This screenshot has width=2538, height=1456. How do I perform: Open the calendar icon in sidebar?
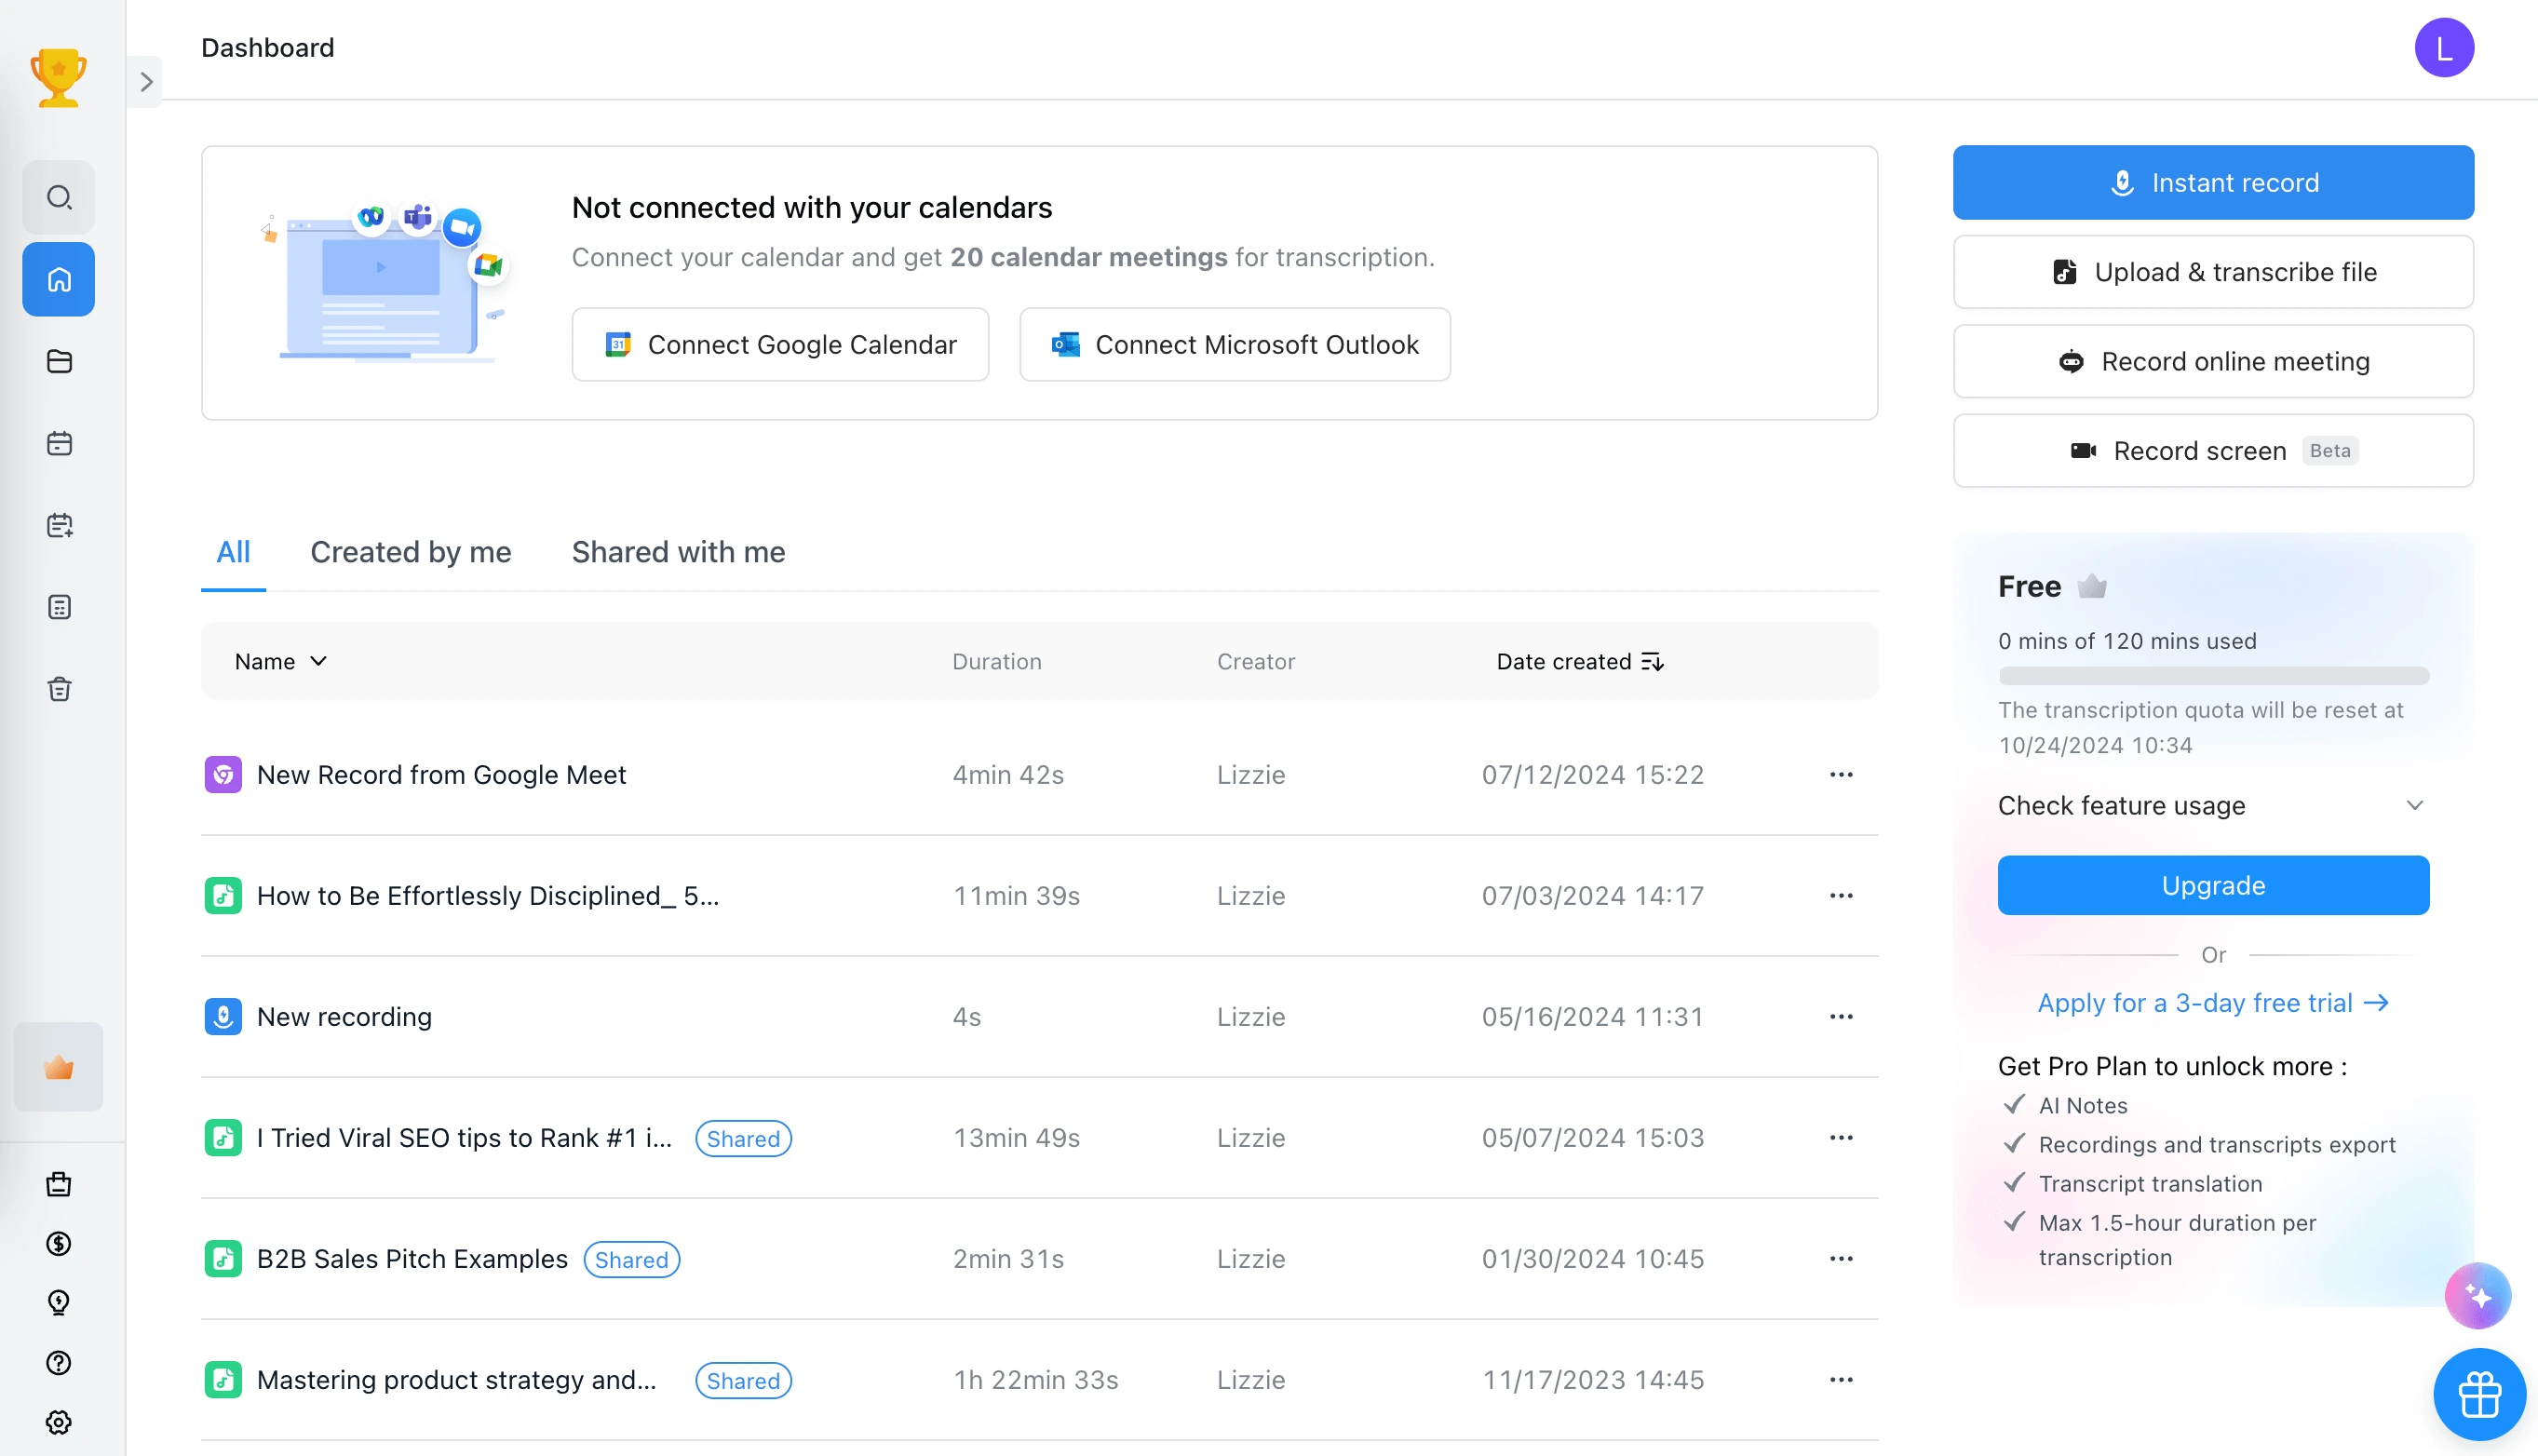[59, 443]
